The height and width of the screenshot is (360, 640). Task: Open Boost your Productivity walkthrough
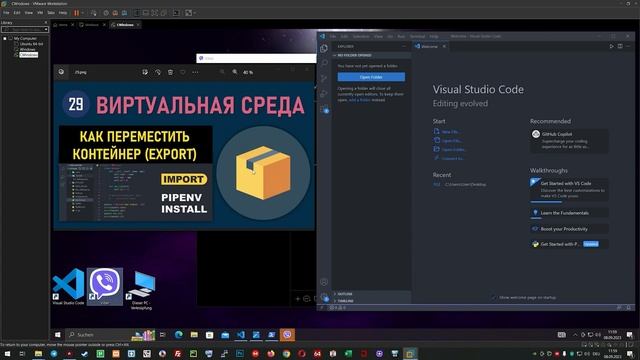[x=569, y=229]
